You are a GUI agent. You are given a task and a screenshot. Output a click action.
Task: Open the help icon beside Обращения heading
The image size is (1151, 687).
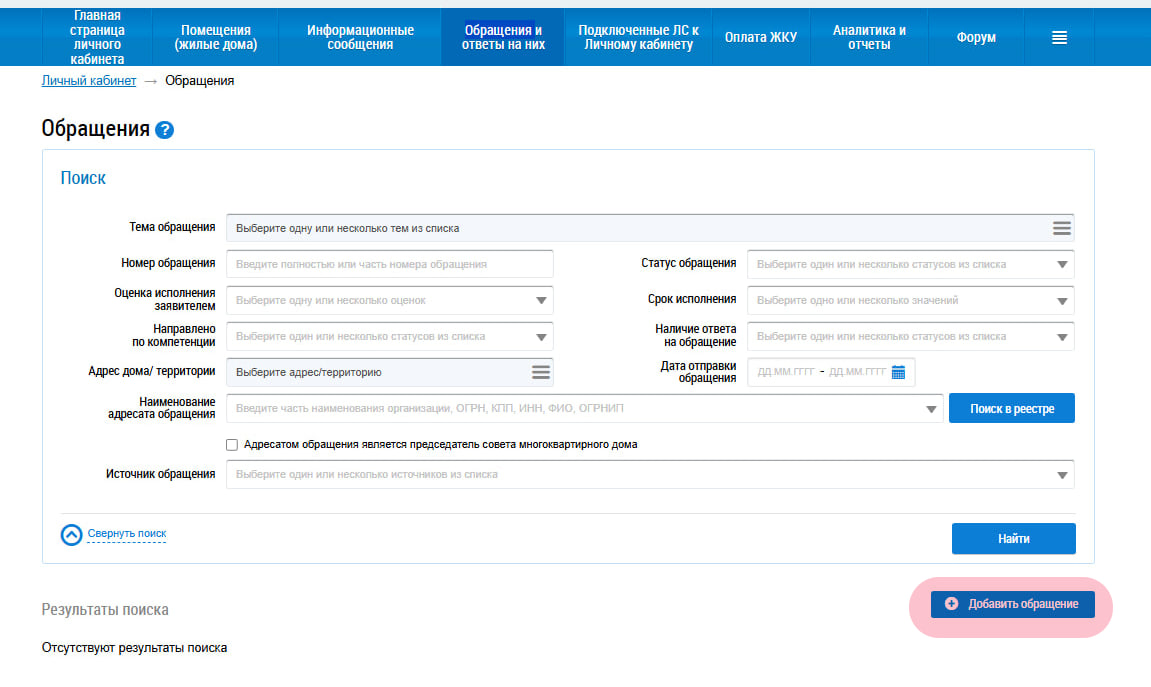(164, 130)
